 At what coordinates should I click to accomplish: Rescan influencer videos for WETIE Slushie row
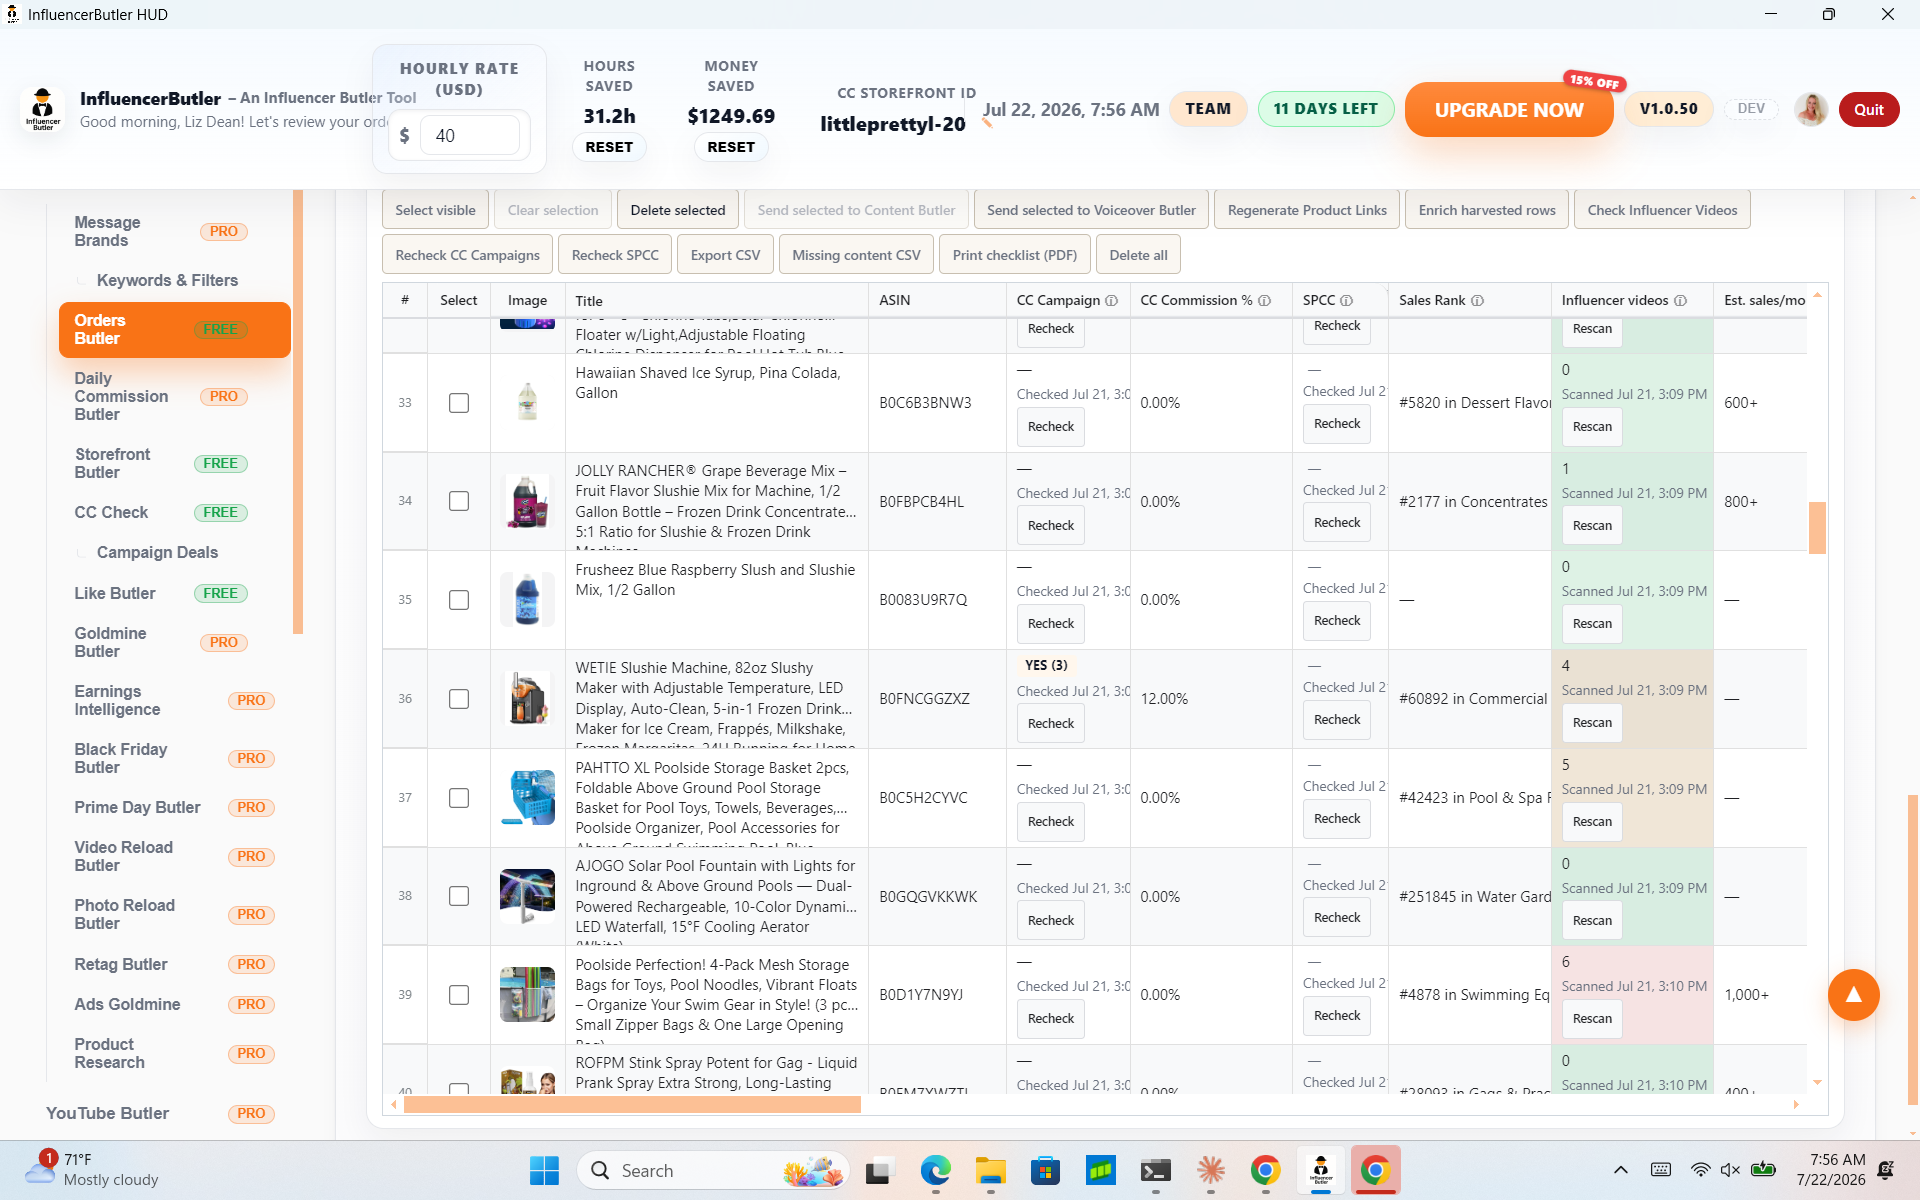tap(1592, 722)
